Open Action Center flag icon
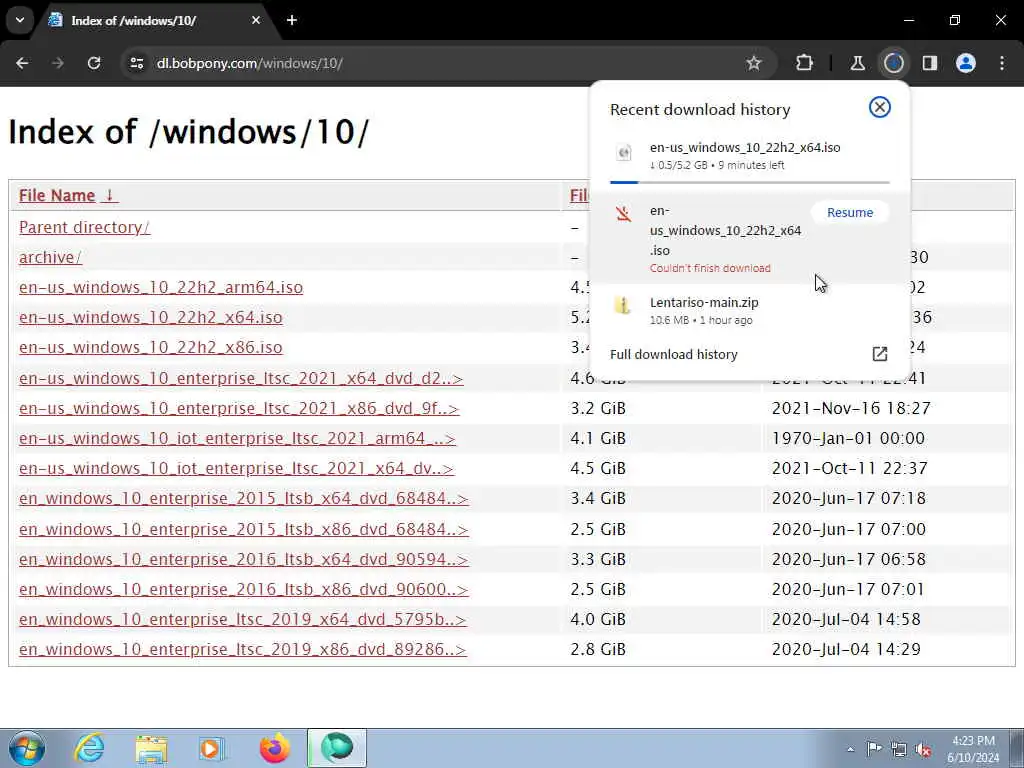Viewport: 1024px width, 768px height. click(874, 749)
